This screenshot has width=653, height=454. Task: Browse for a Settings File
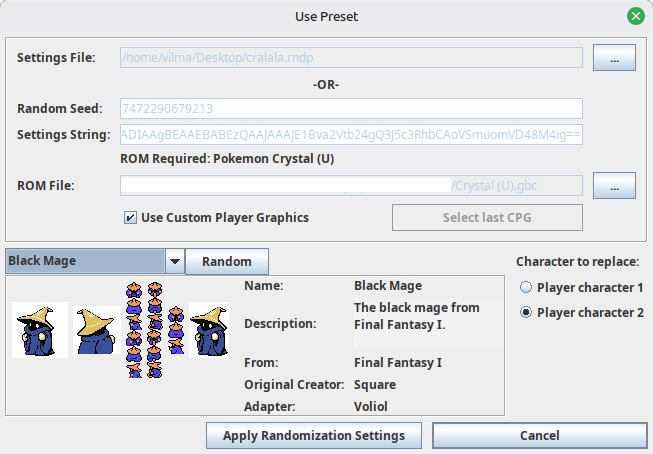click(614, 57)
